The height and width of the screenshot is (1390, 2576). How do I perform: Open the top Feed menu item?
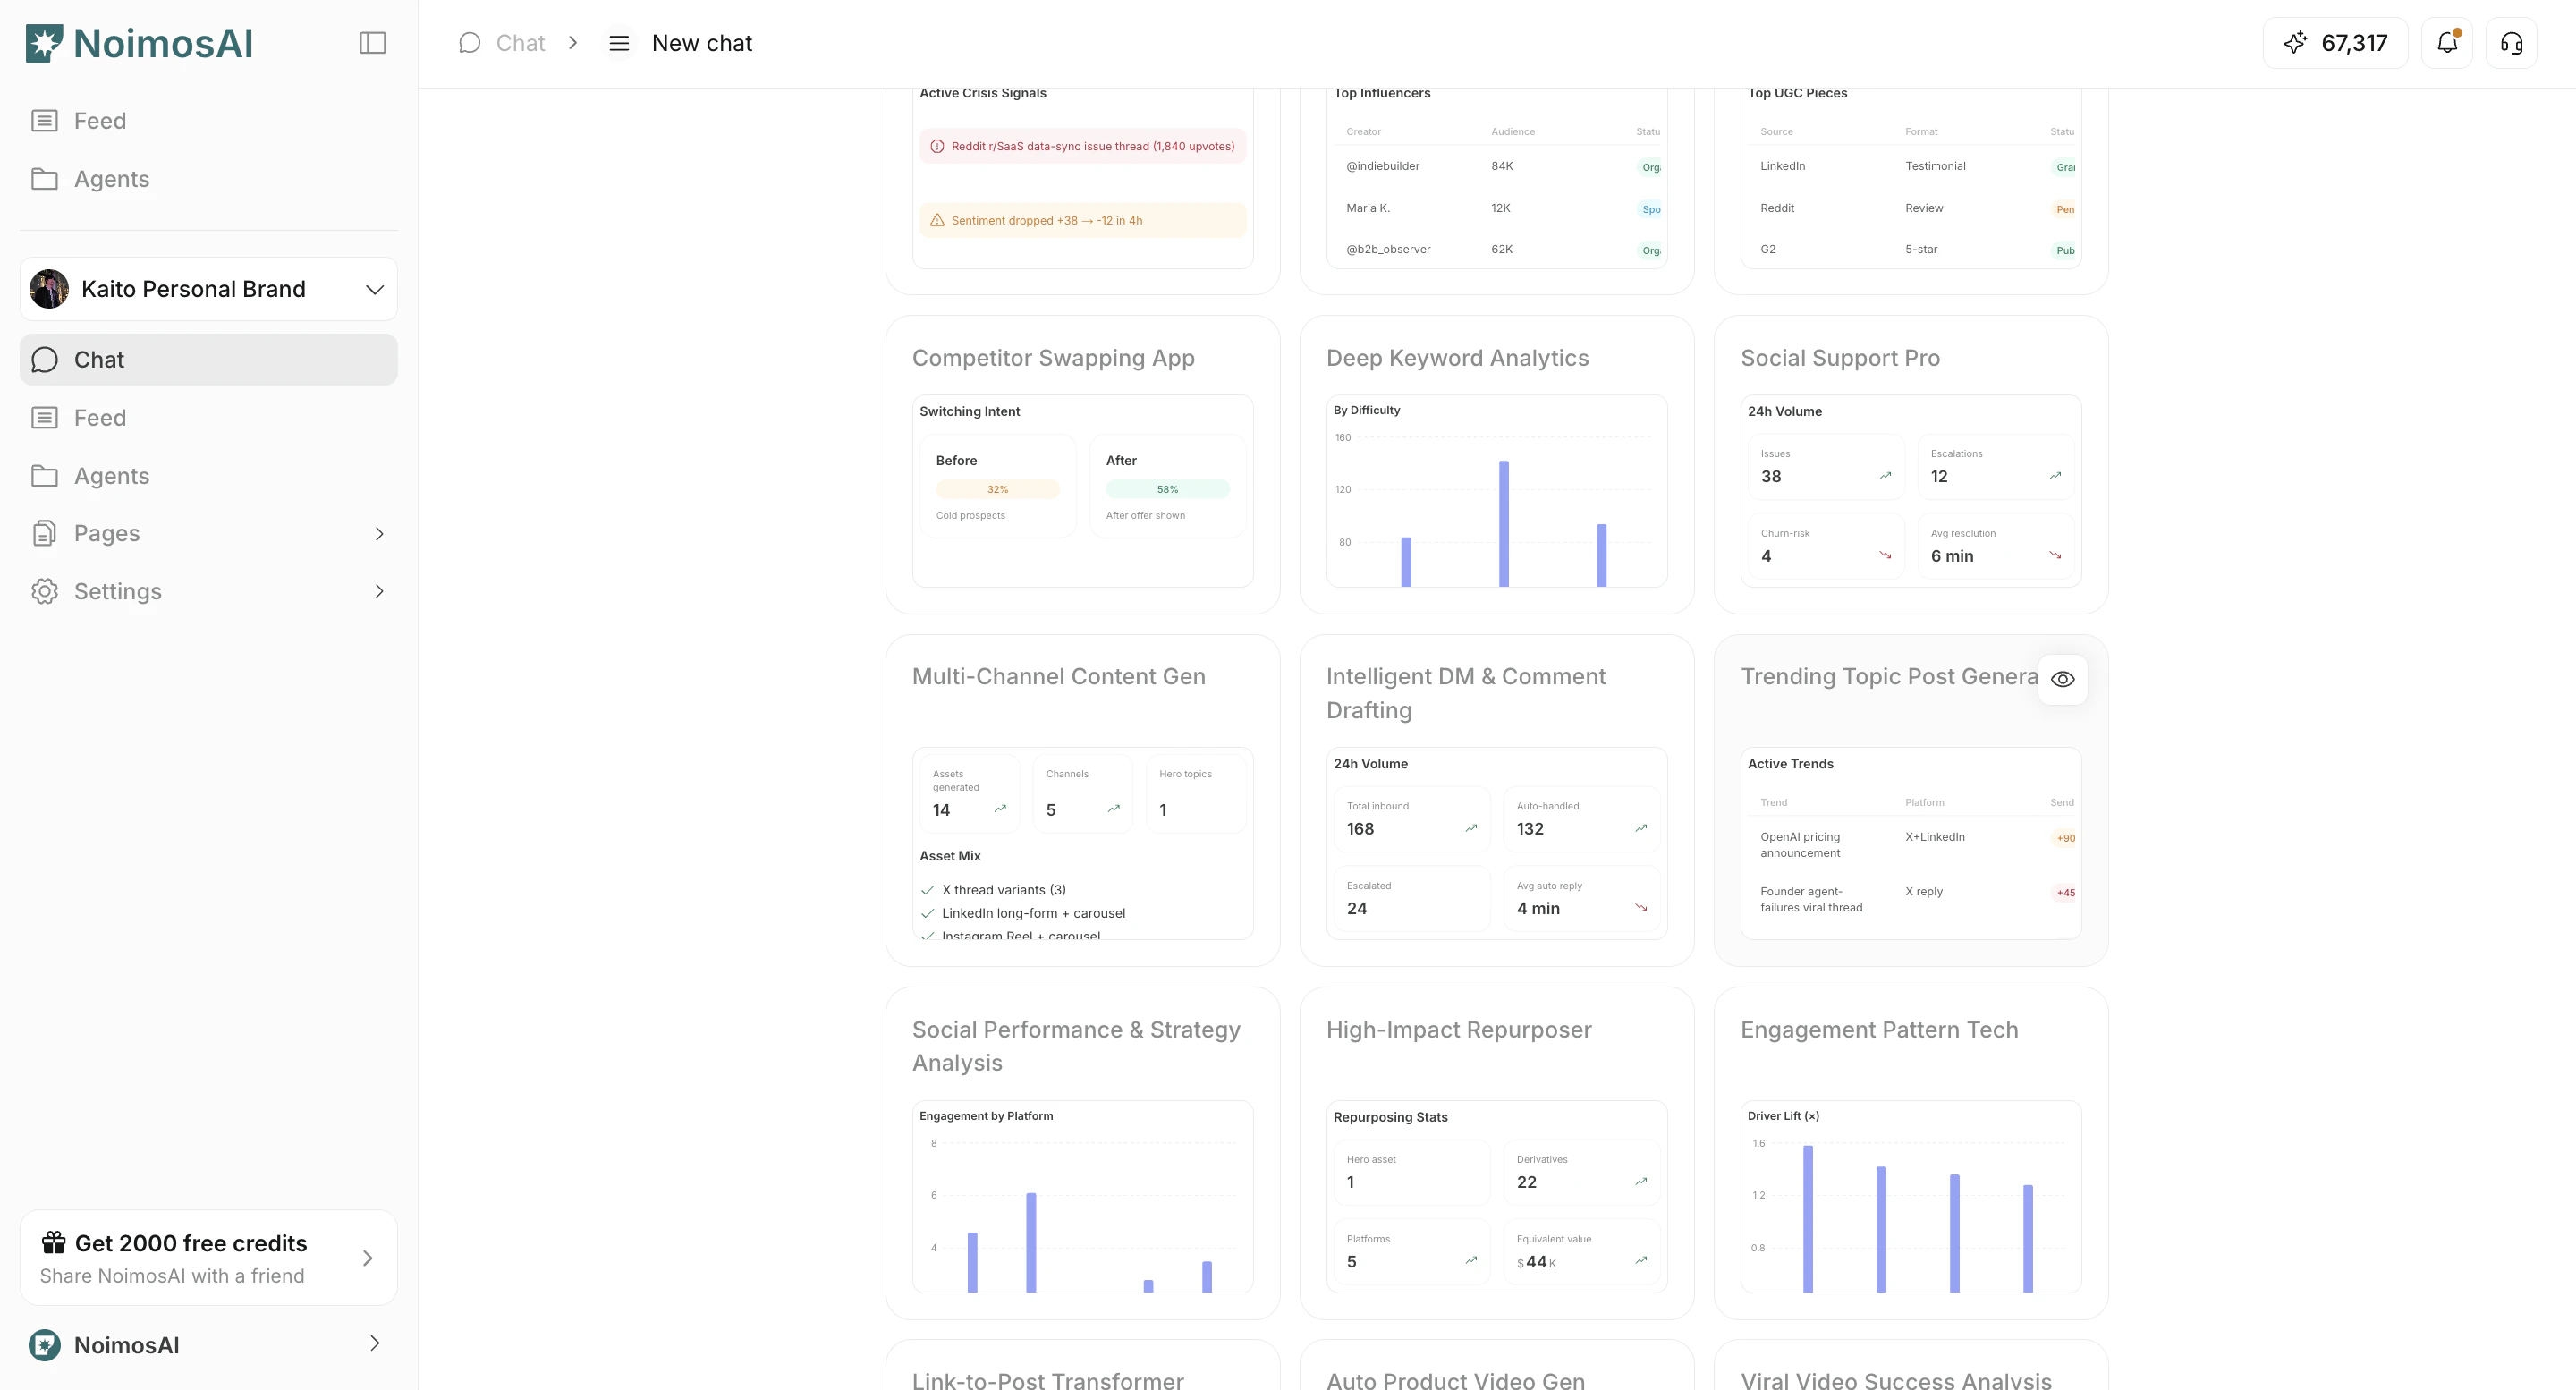click(208, 121)
